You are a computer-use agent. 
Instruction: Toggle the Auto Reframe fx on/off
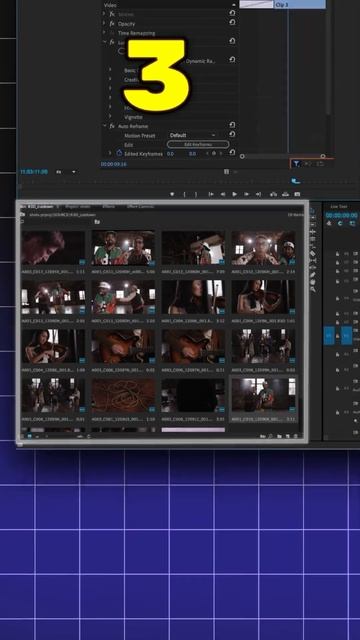(x=112, y=126)
